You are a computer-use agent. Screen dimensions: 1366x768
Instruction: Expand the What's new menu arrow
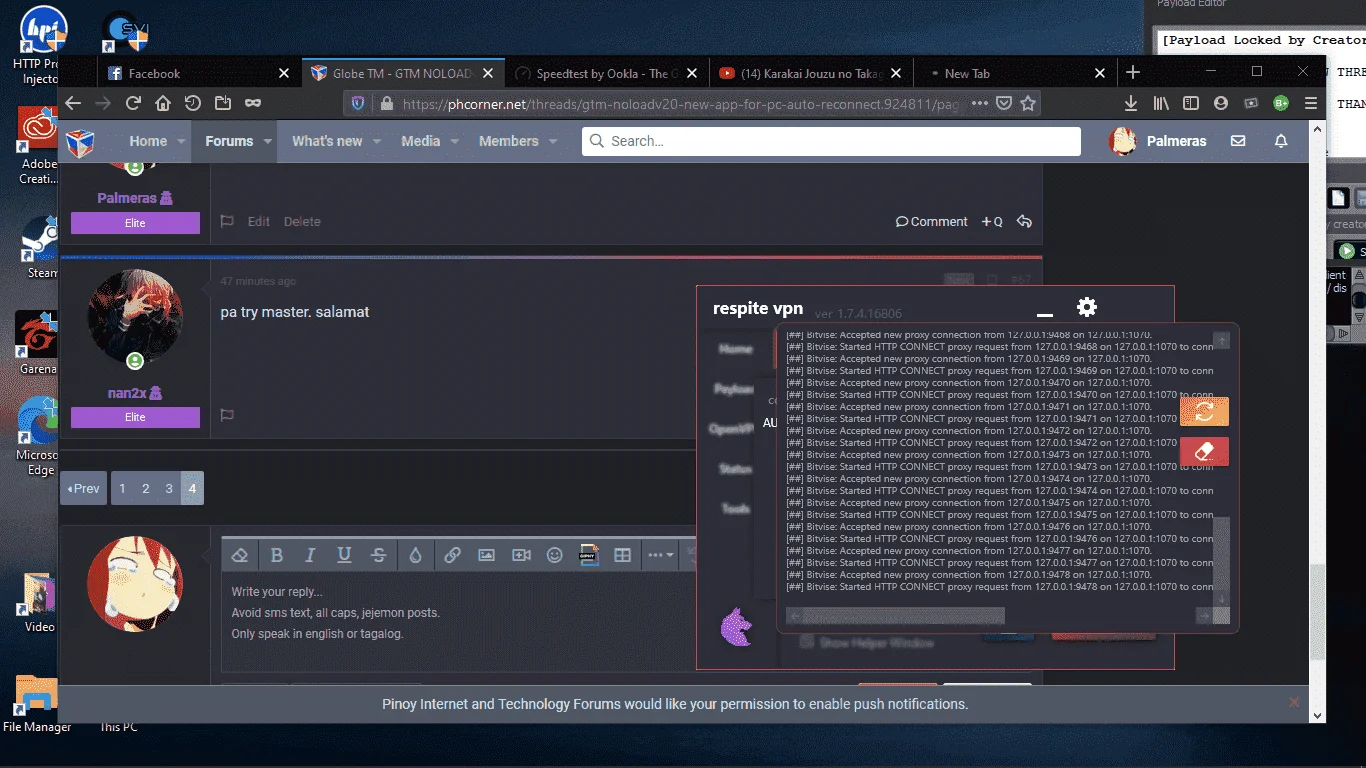(x=377, y=142)
